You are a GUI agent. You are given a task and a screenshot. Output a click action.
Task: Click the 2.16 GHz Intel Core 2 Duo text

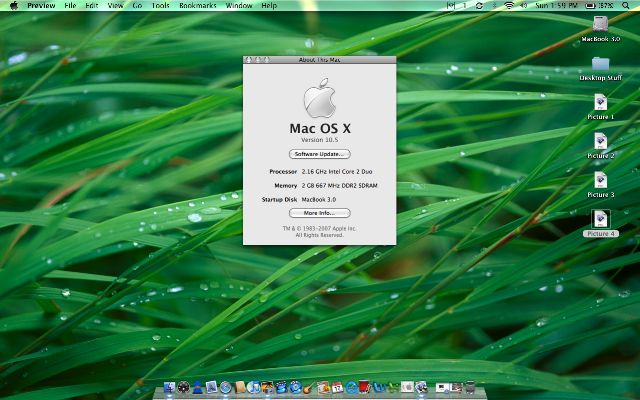pyautogui.click(x=337, y=171)
